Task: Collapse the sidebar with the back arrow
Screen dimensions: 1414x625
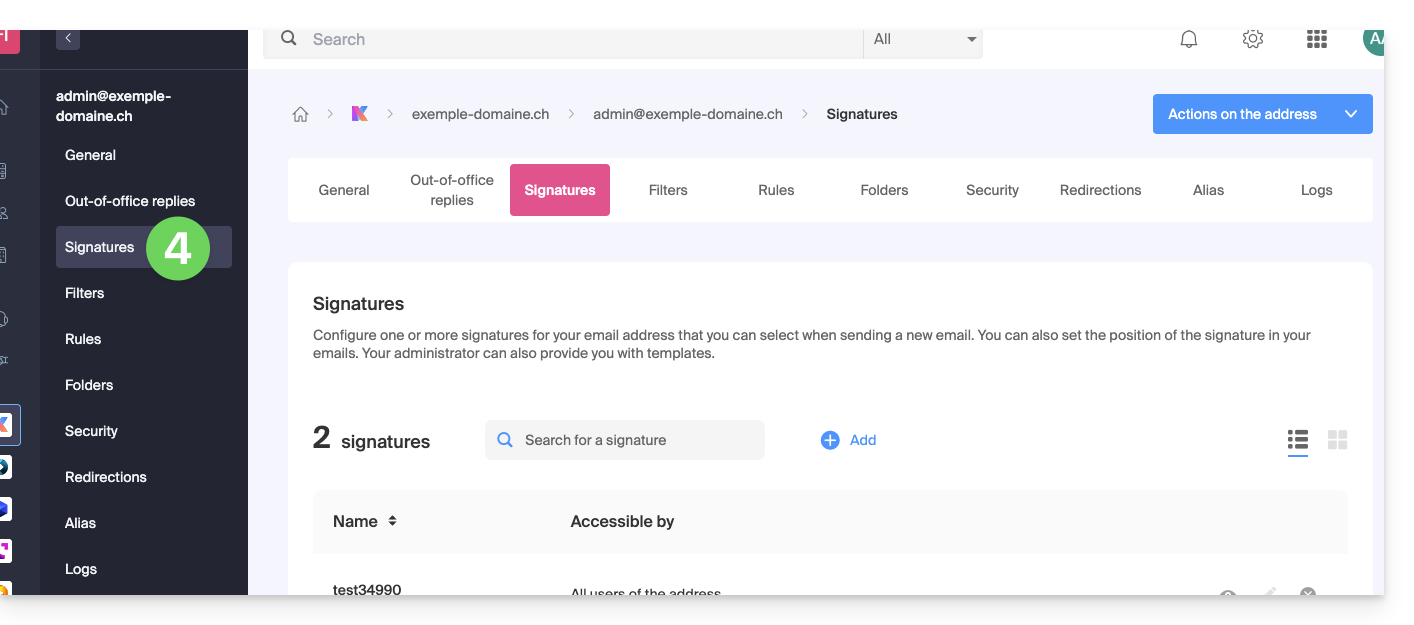Action: tap(68, 39)
